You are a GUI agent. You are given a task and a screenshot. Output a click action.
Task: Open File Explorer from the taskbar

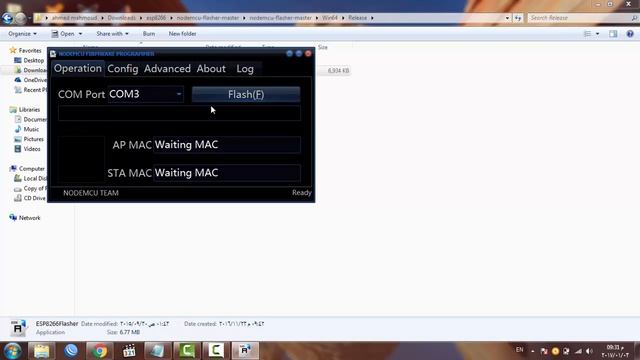[x=41, y=351]
